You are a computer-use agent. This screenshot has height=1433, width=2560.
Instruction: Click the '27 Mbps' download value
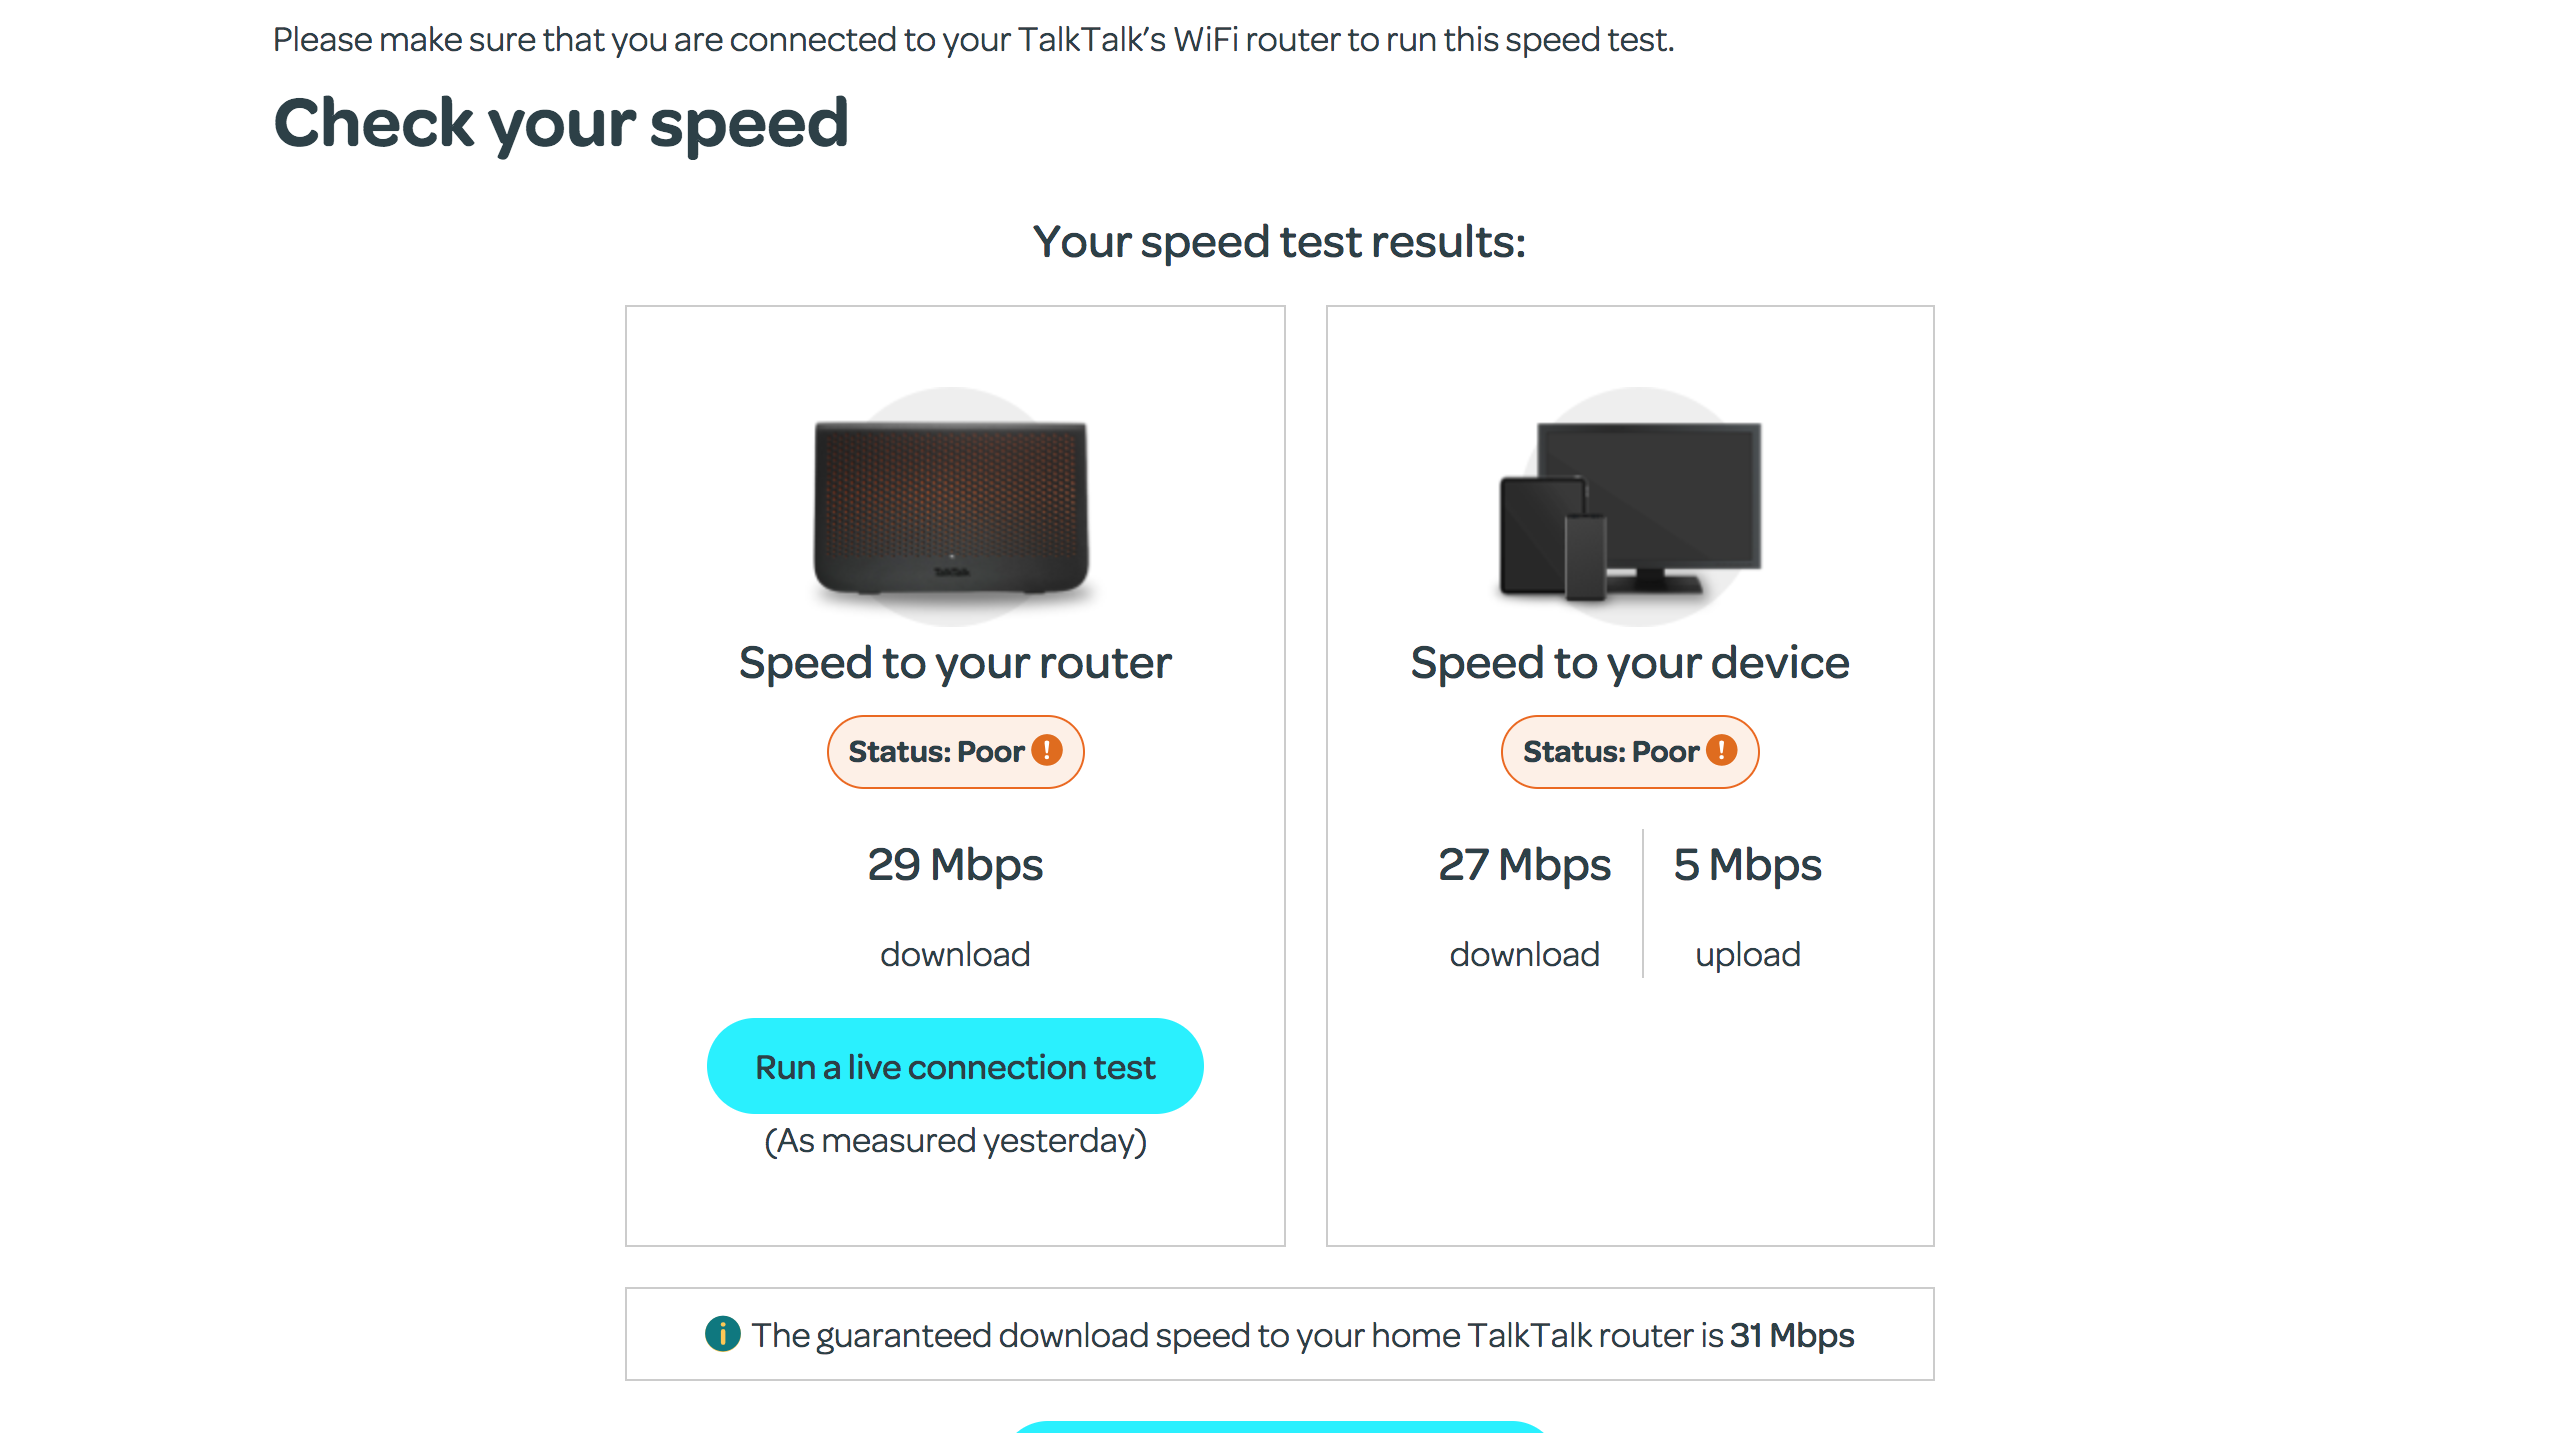(1524, 864)
